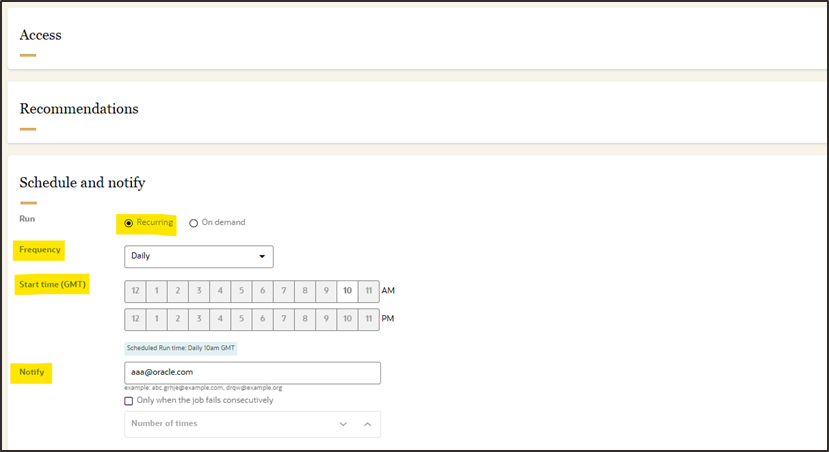Select 9 PM start hour

point(326,320)
